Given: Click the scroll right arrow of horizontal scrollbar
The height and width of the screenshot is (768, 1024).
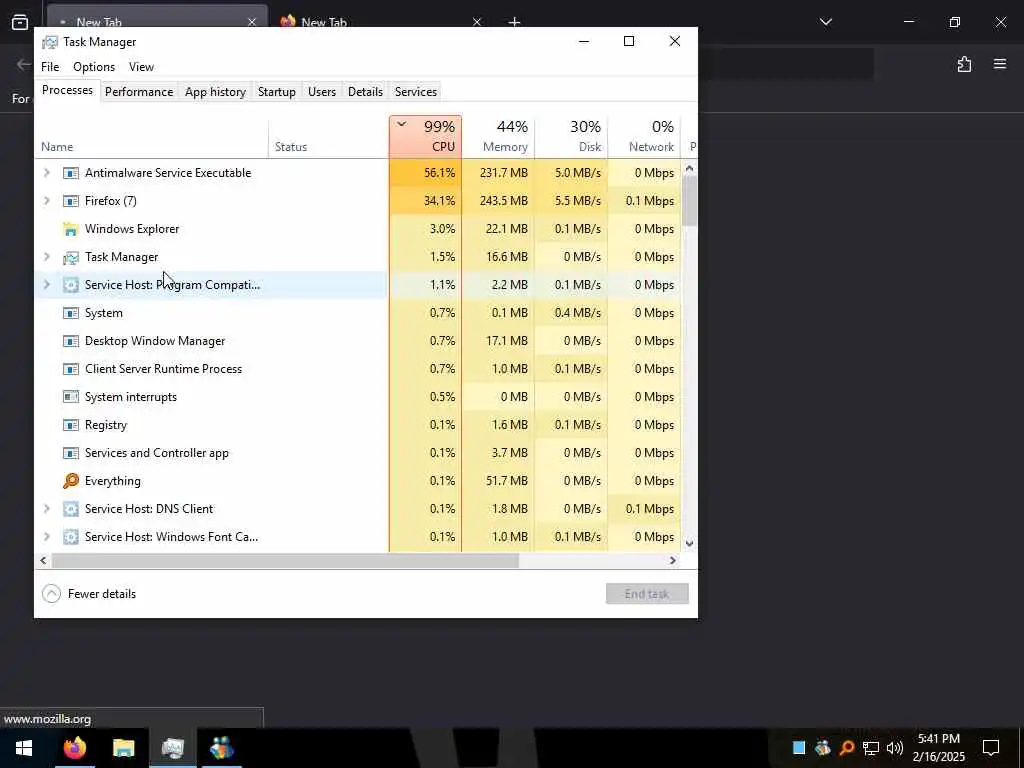Looking at the screenshot, I should point(673,561).
